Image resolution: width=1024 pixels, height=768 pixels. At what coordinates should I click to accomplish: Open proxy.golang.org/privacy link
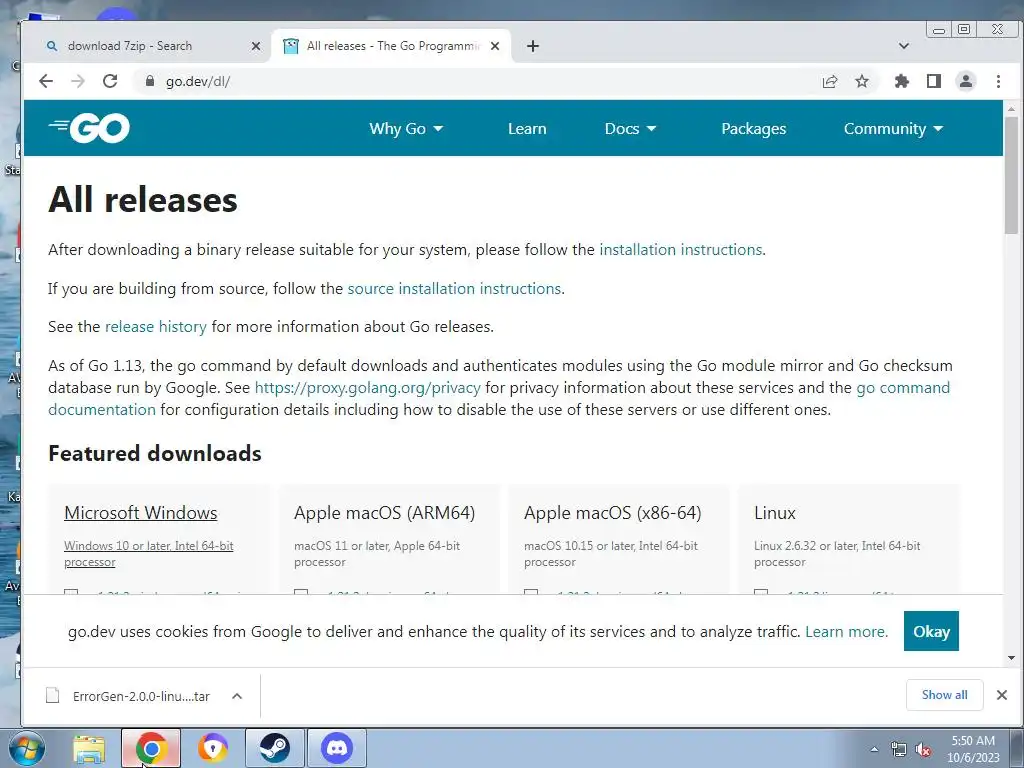point(367,388)
